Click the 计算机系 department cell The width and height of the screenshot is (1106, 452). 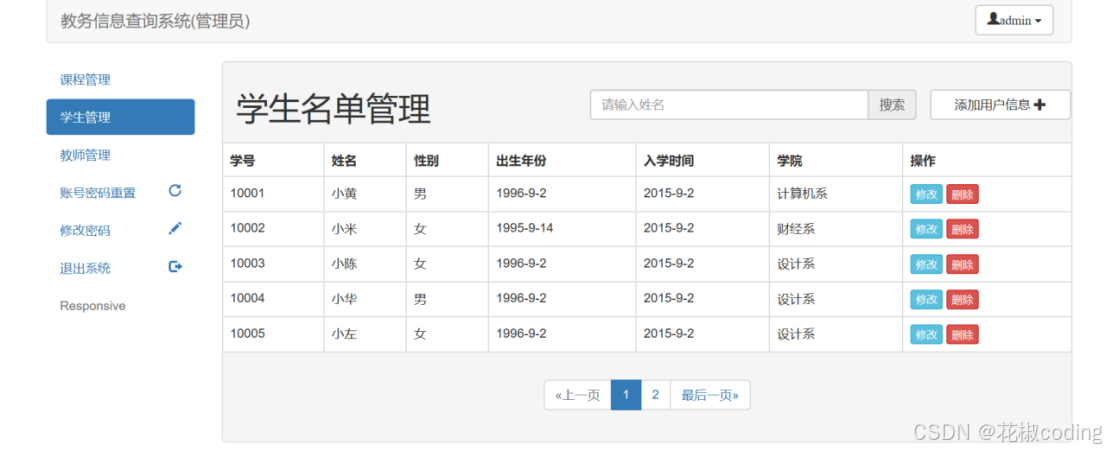(802, 193)
